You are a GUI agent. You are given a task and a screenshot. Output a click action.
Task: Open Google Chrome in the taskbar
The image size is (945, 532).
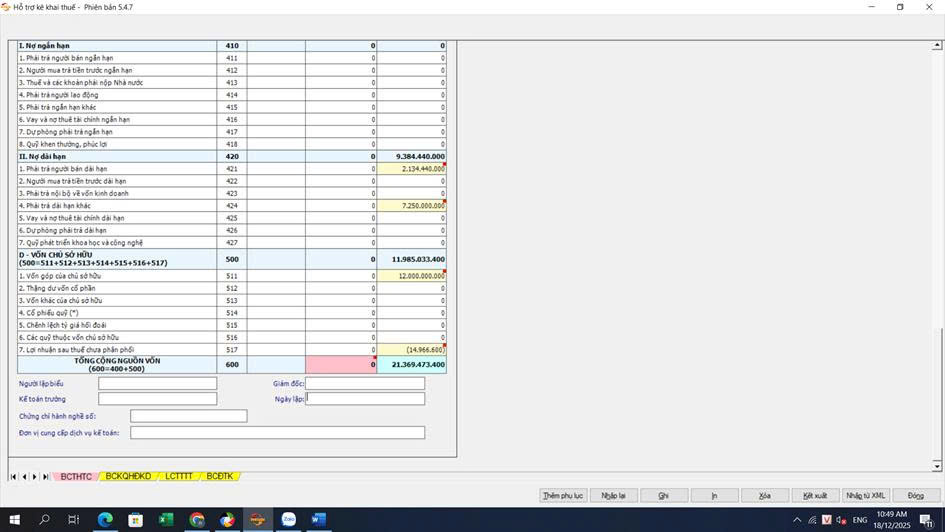point(197,520)
